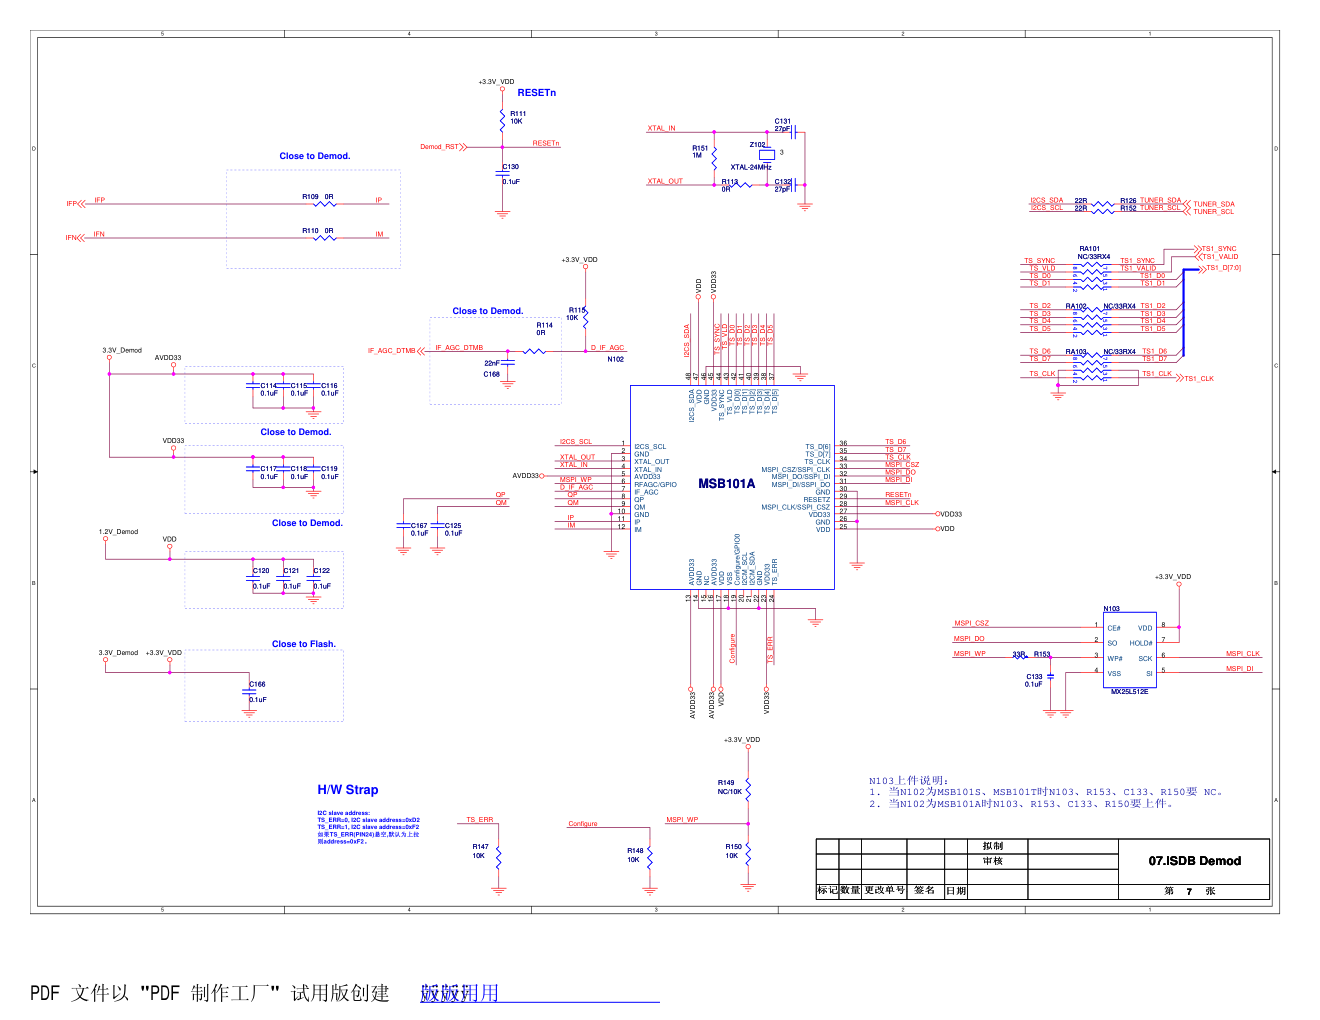Select the 07.ISDB Demod title block text

(x=1195, y=861)
